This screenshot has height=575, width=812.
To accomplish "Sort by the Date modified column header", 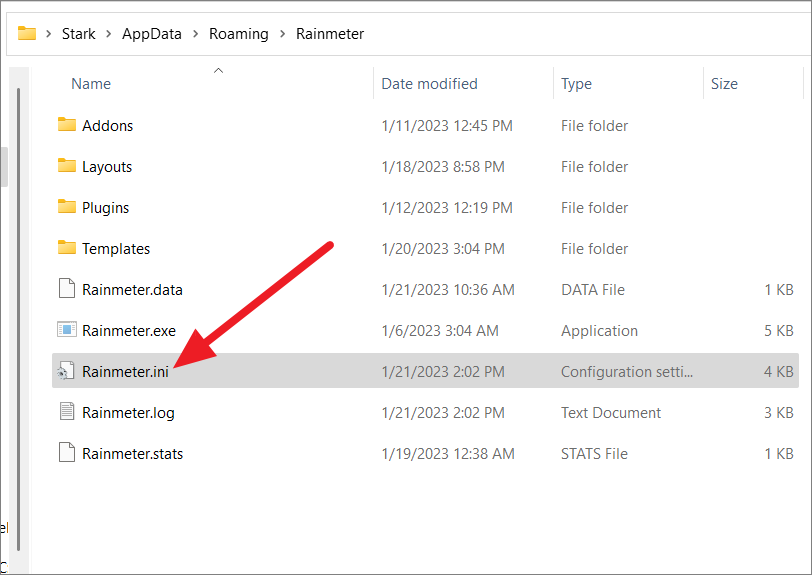I will point(429,84).
